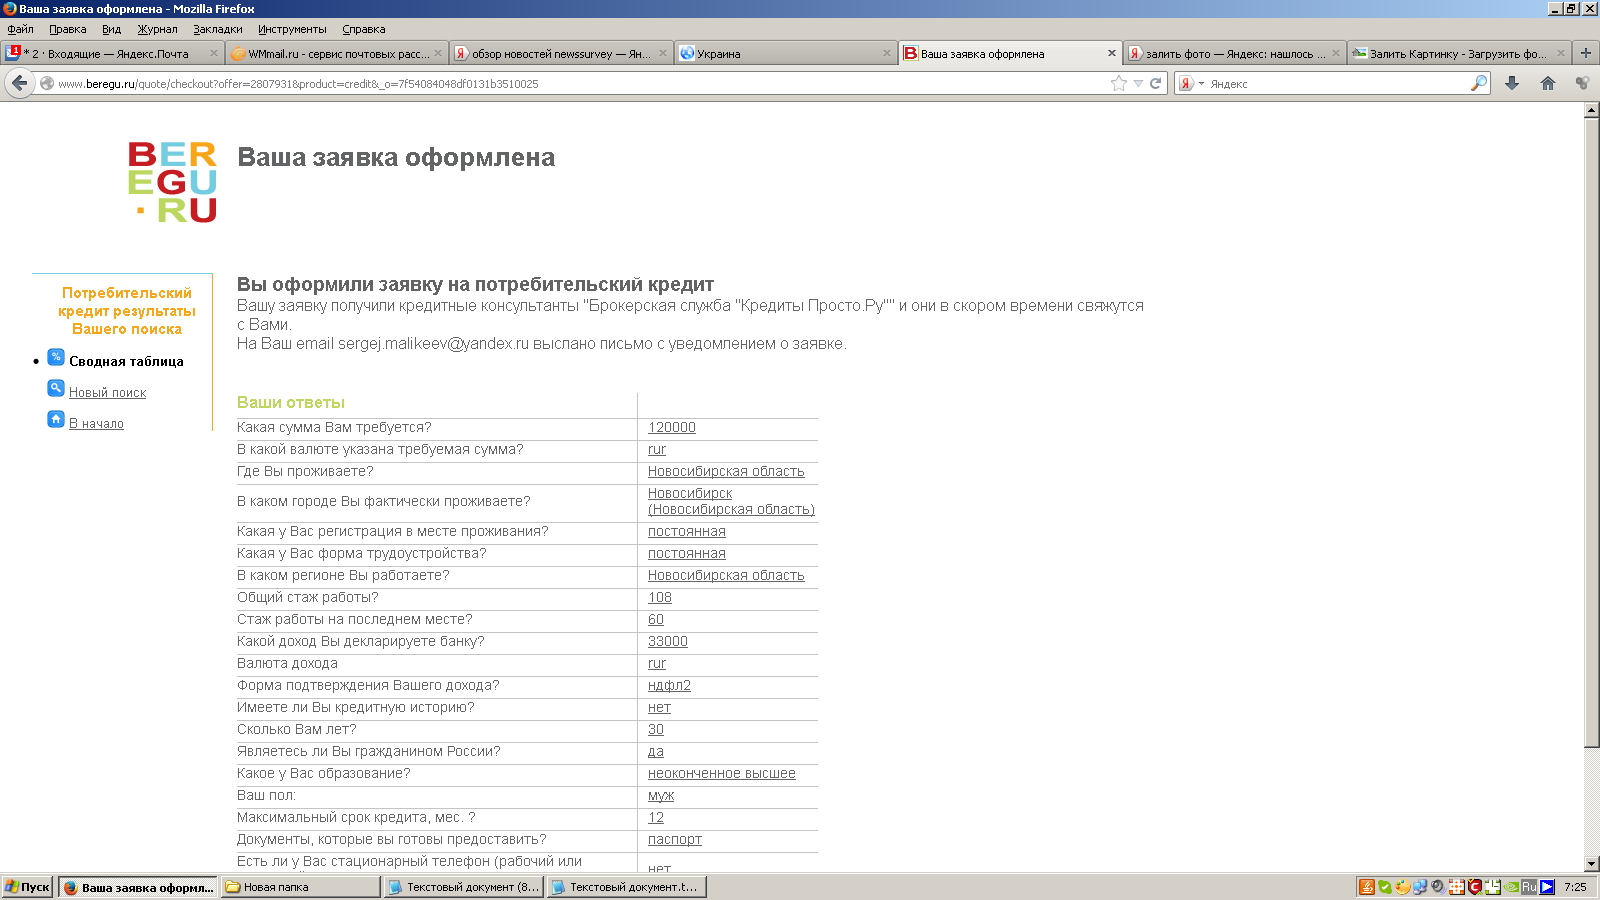Click the speaker volume tray icon
Viewport: 1600px width, 900px height.
pos(1438,887)
